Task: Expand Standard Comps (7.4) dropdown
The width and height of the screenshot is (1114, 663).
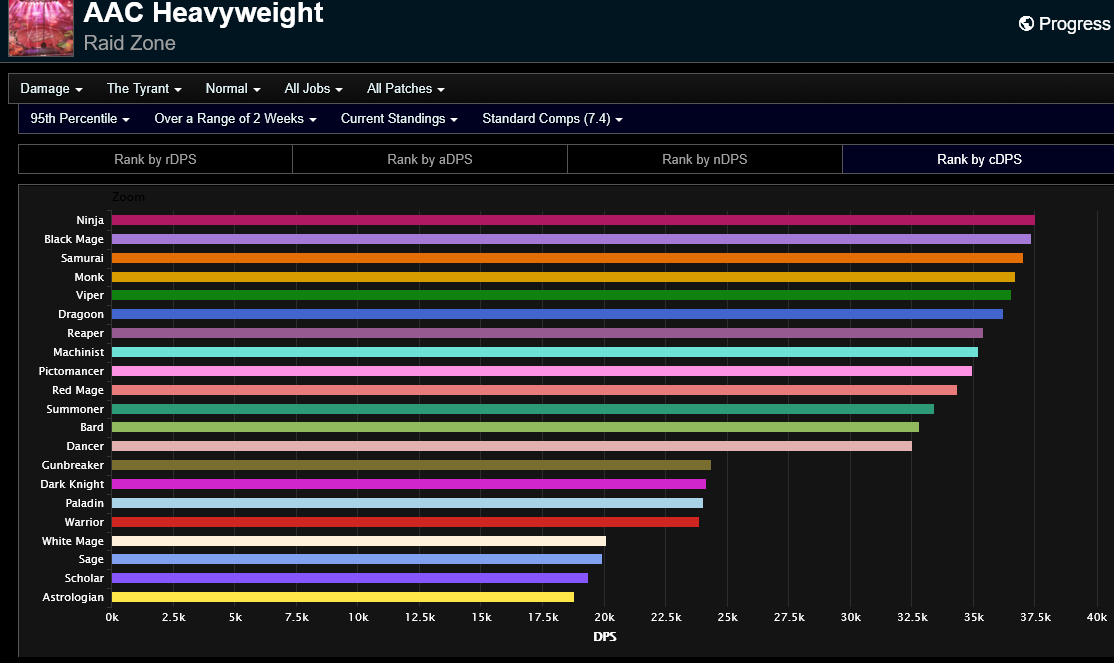Action: (553, 119)
